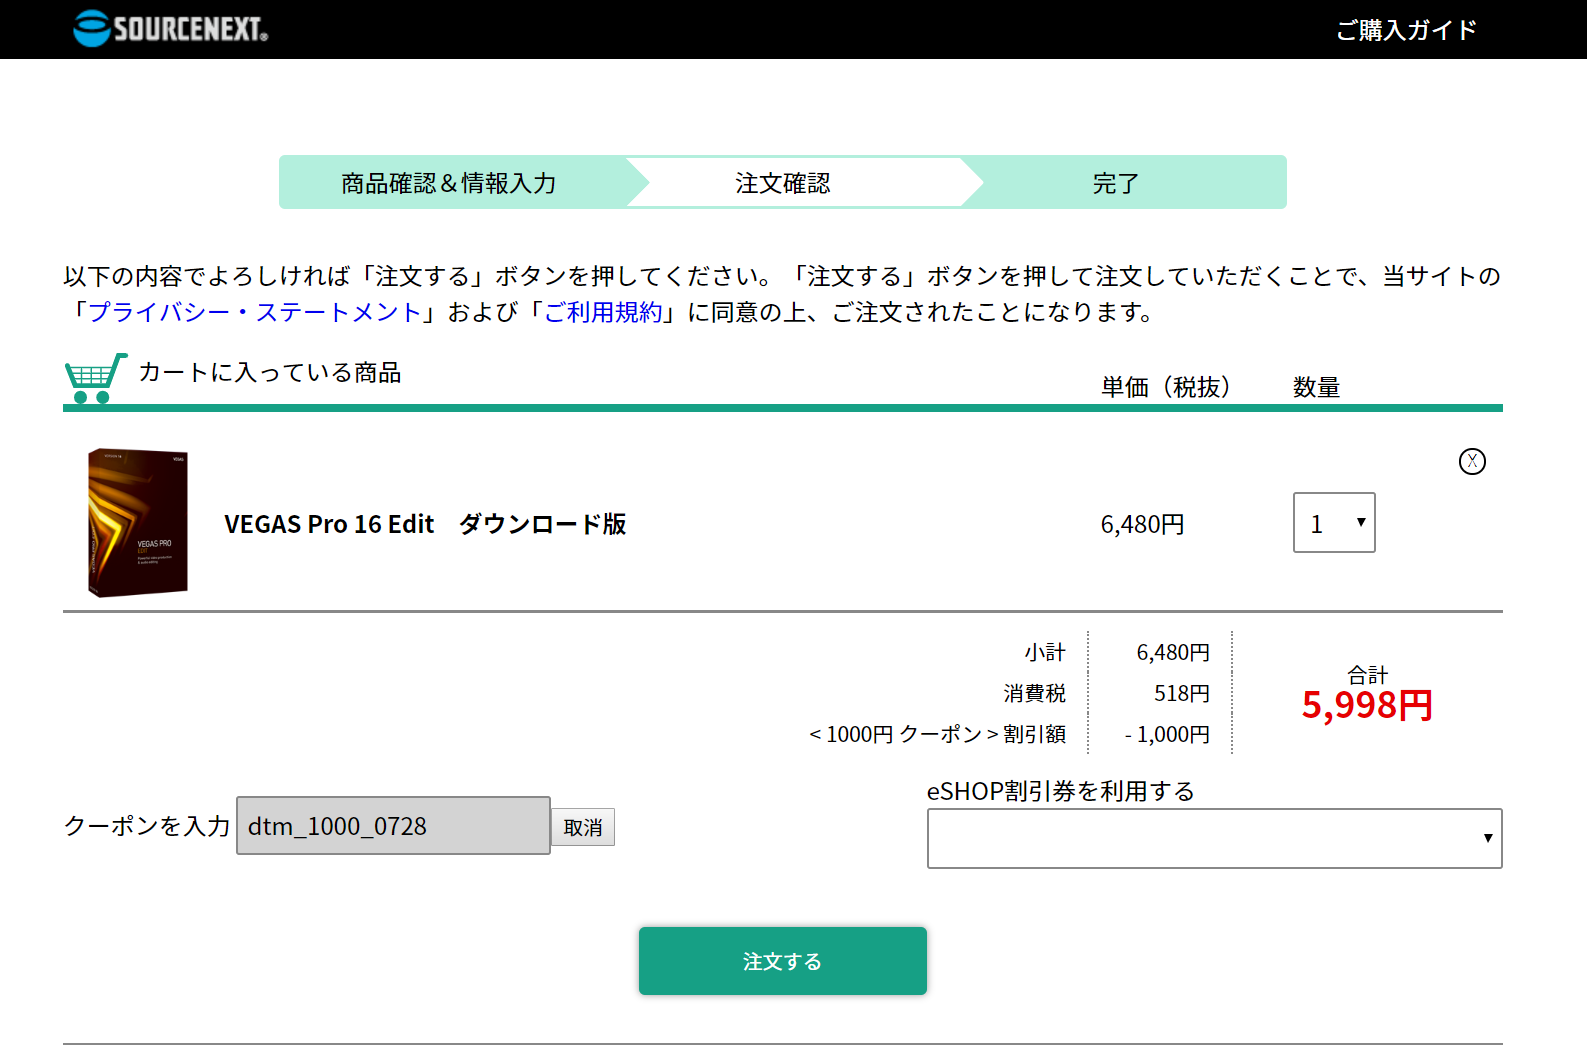
Task: Open the ご利用規約 link
Action: click(603, 312)
